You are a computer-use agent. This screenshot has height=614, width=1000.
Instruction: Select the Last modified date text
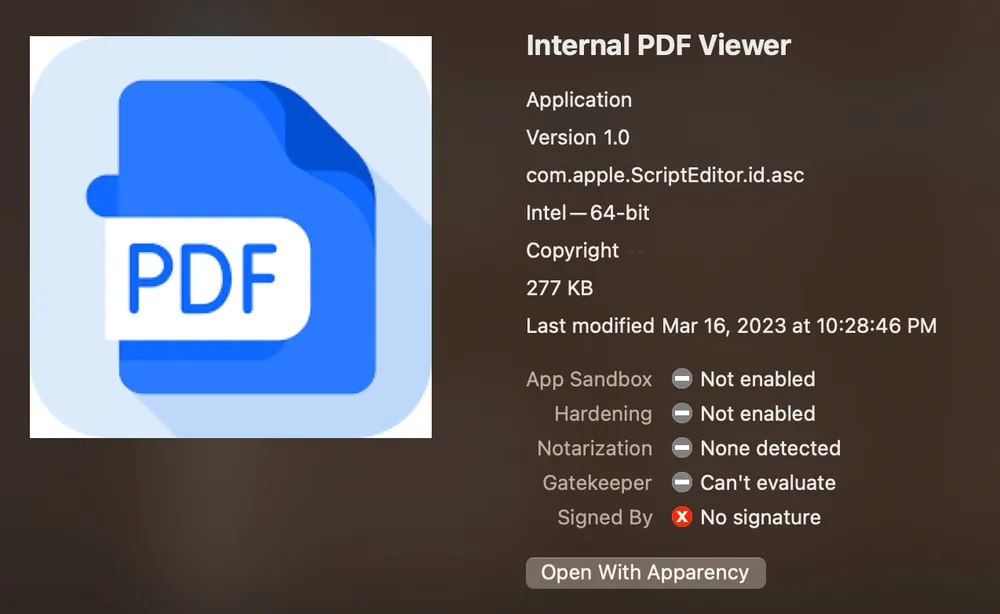731,326
